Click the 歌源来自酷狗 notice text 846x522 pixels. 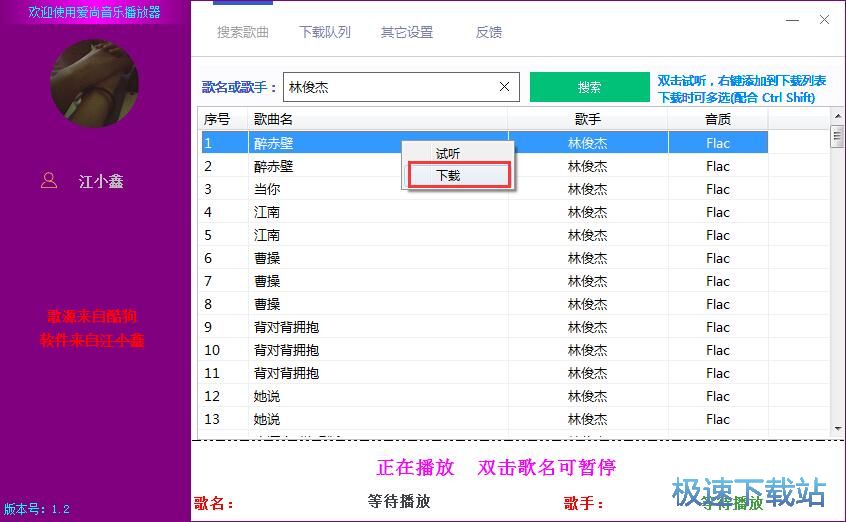(x=92, y=316)
